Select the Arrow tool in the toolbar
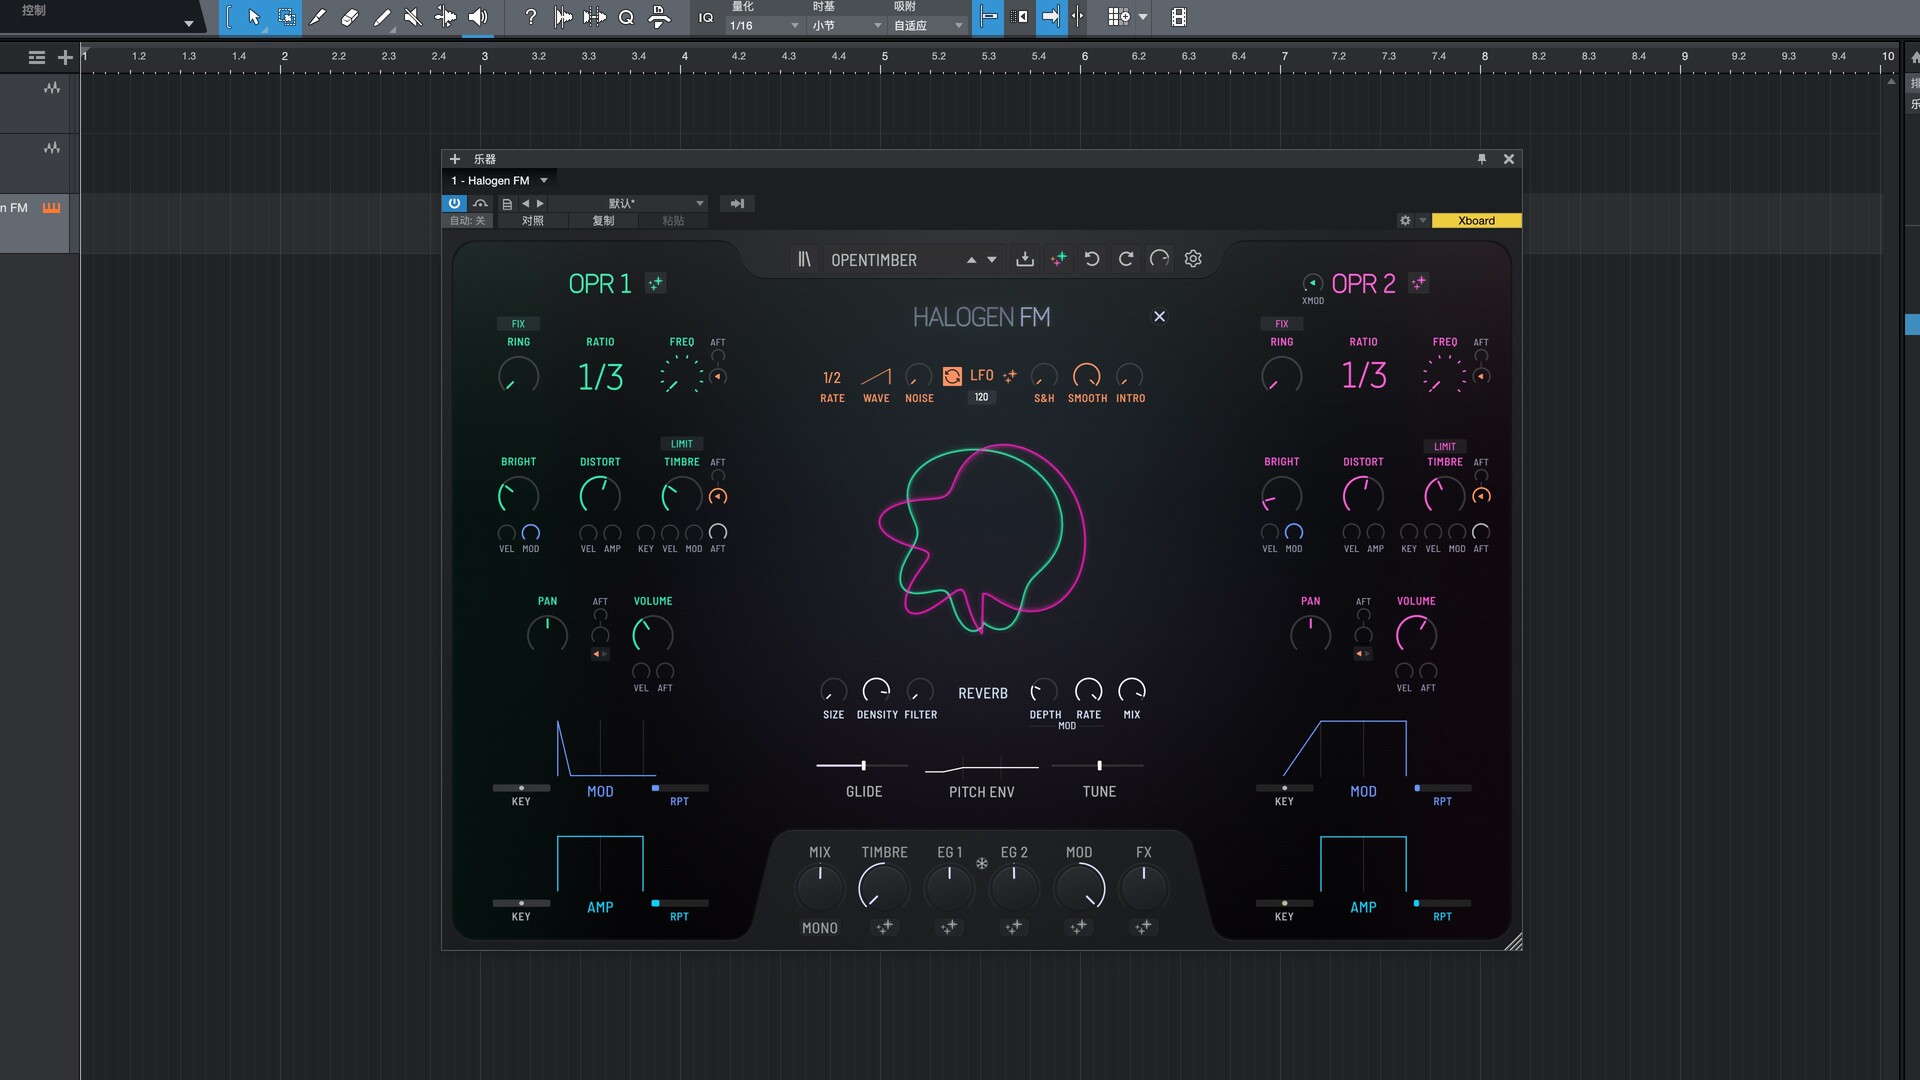 tap(254, 17)
